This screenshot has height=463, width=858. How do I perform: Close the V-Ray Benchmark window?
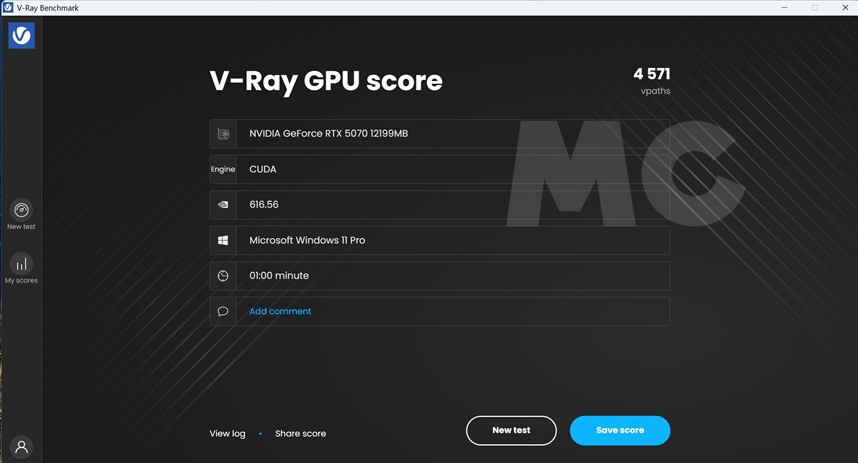tap(845, 8)
